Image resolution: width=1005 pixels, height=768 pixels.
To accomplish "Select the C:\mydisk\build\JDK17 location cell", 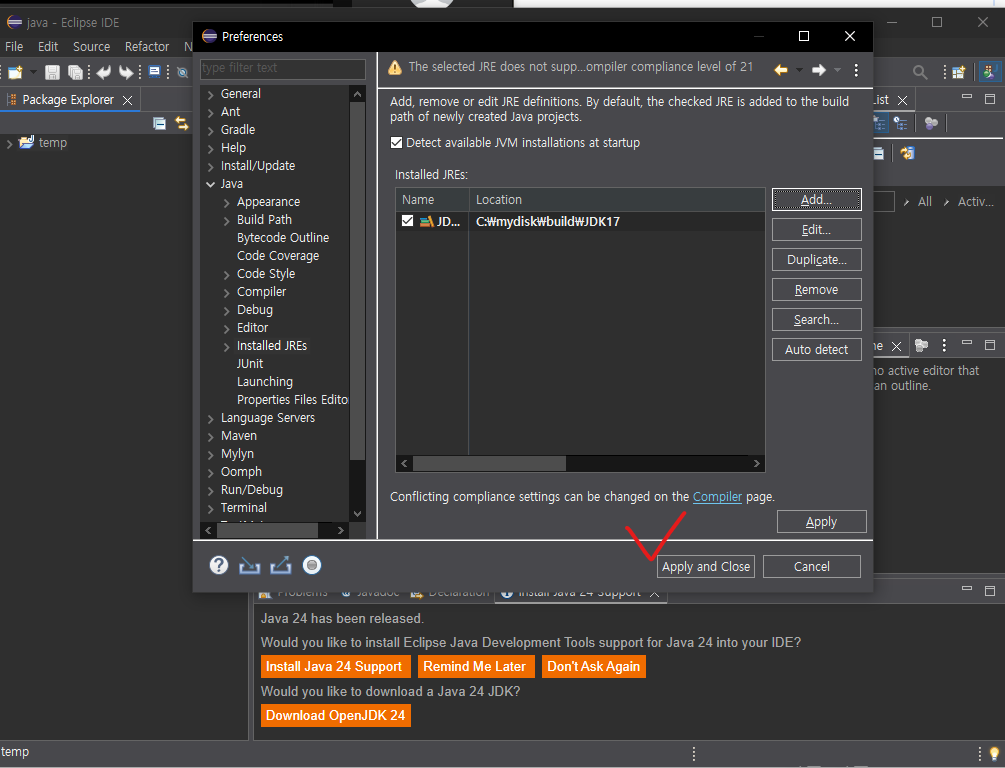I will (548, 222).
